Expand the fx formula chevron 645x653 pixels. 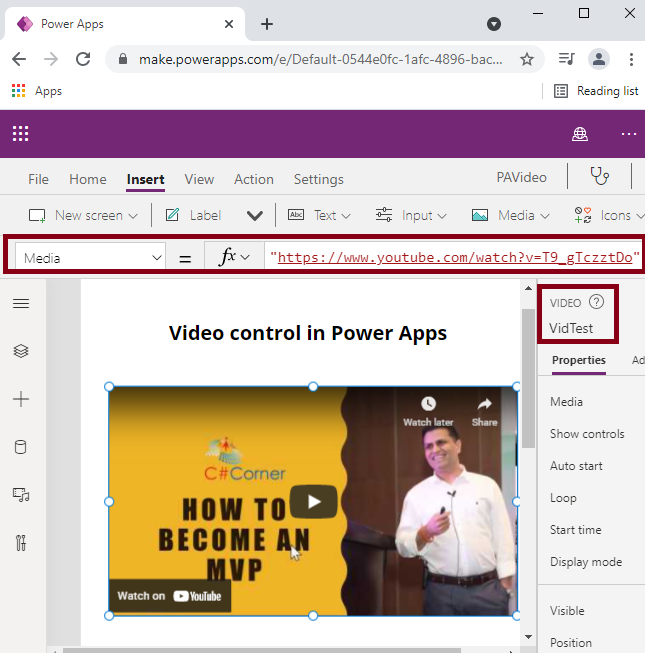pos(245,257)
